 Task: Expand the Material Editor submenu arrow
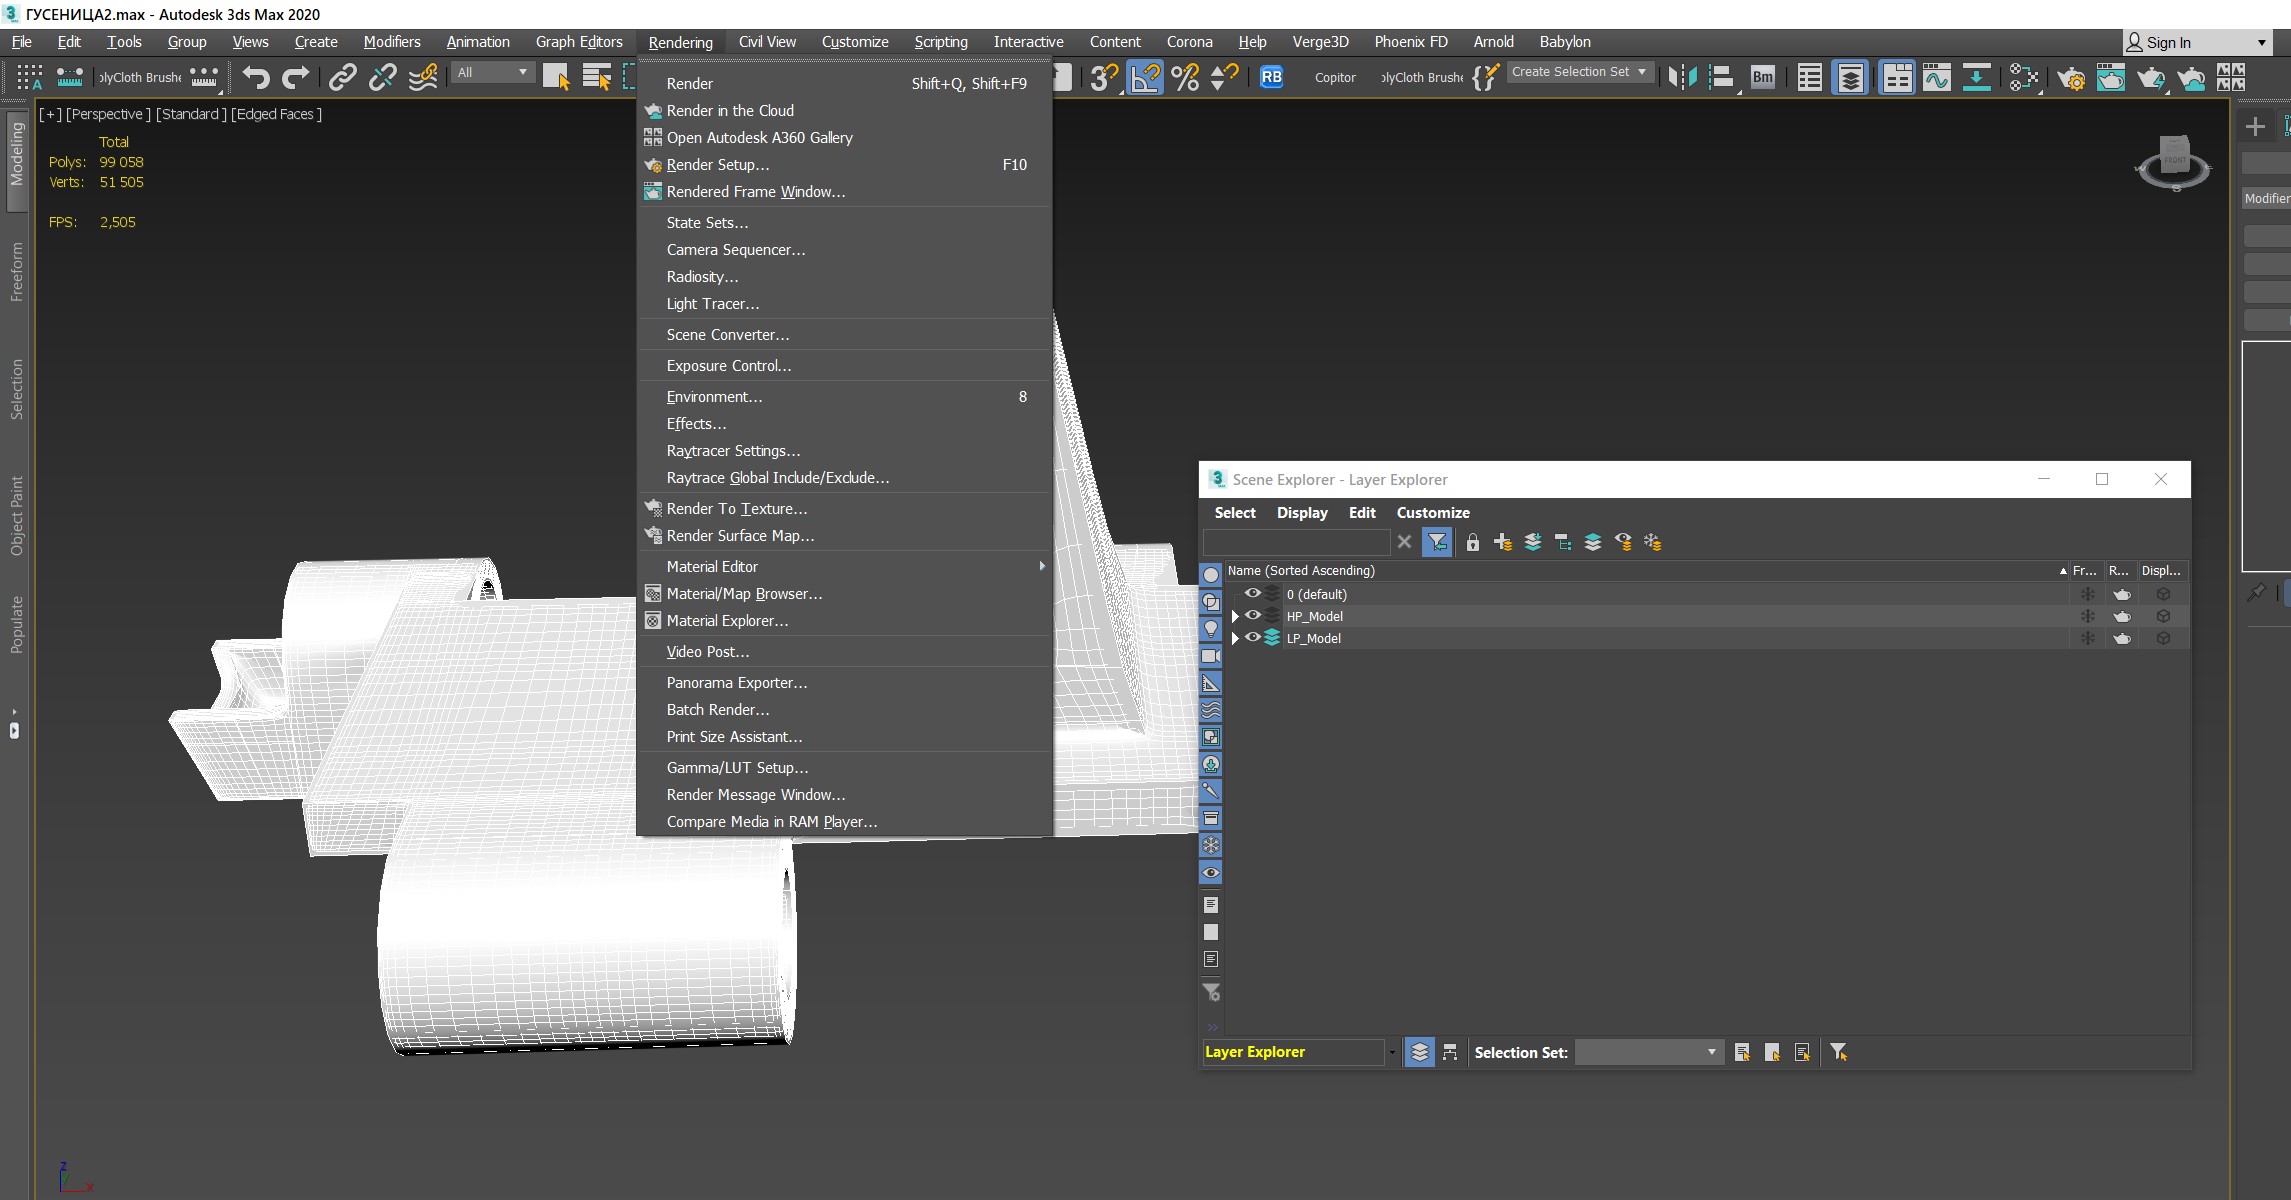click(x=1041, y=566)
